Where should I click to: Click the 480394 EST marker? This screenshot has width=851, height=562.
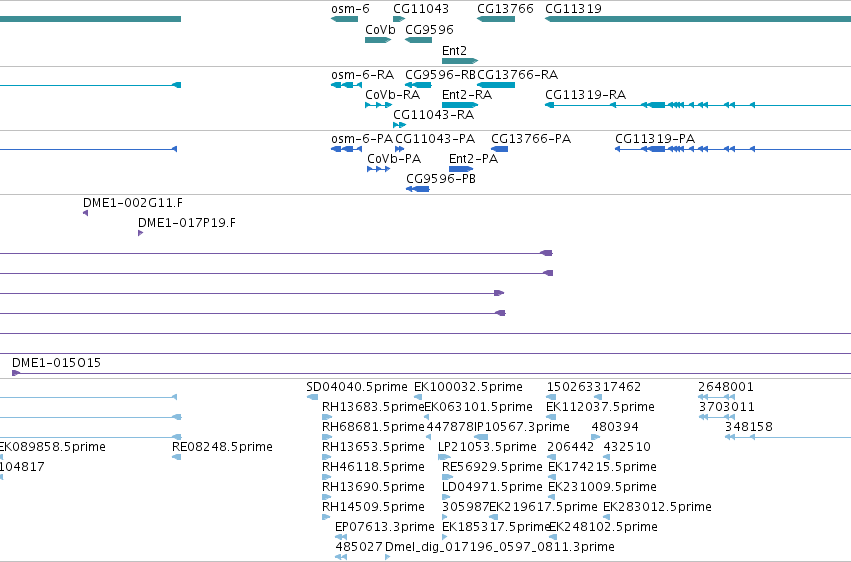(x=595, y=437)
